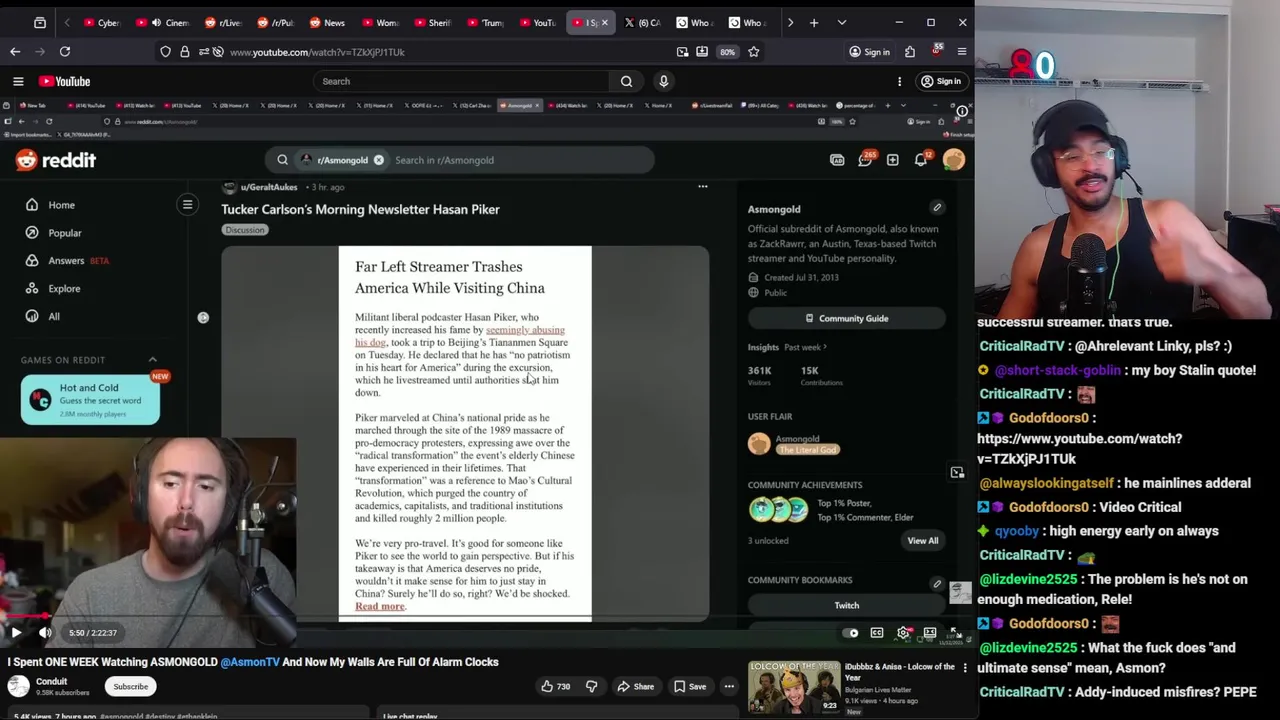Image resolution: width=1280 pixels, height=720 pixels.
Task: Switch to the News Reddit tab
Action: coord(327,22)
